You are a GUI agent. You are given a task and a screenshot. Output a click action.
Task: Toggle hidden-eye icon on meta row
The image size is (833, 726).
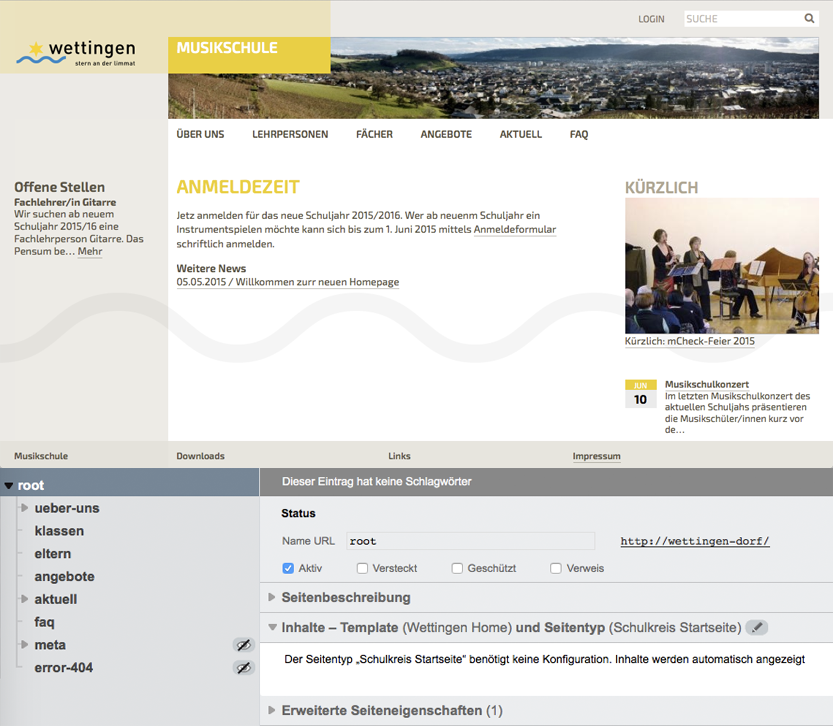click(243, 645)
